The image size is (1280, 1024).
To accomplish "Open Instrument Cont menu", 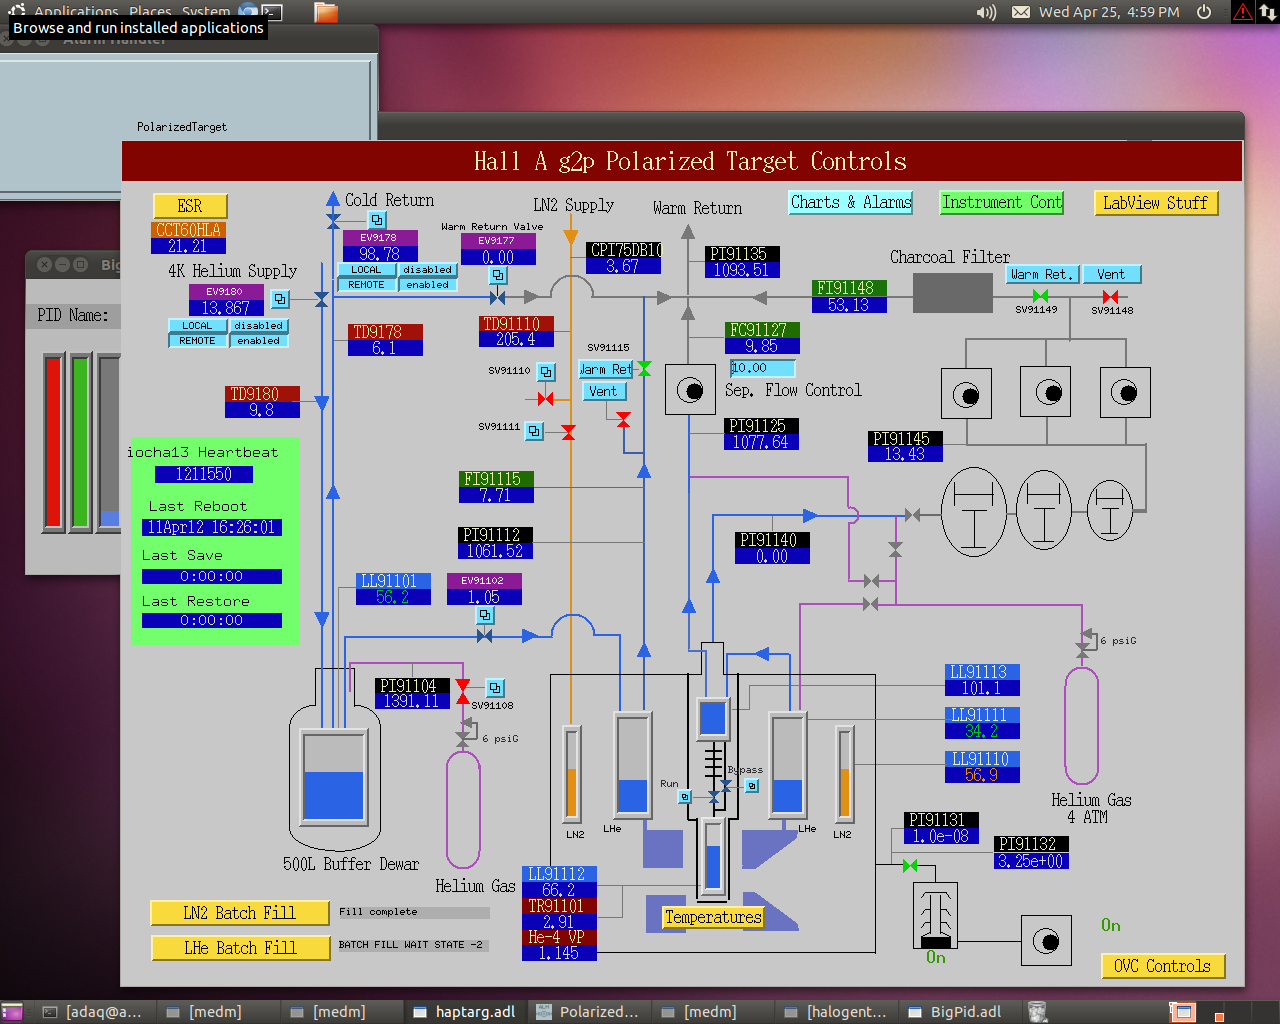I will (1001, 202).
